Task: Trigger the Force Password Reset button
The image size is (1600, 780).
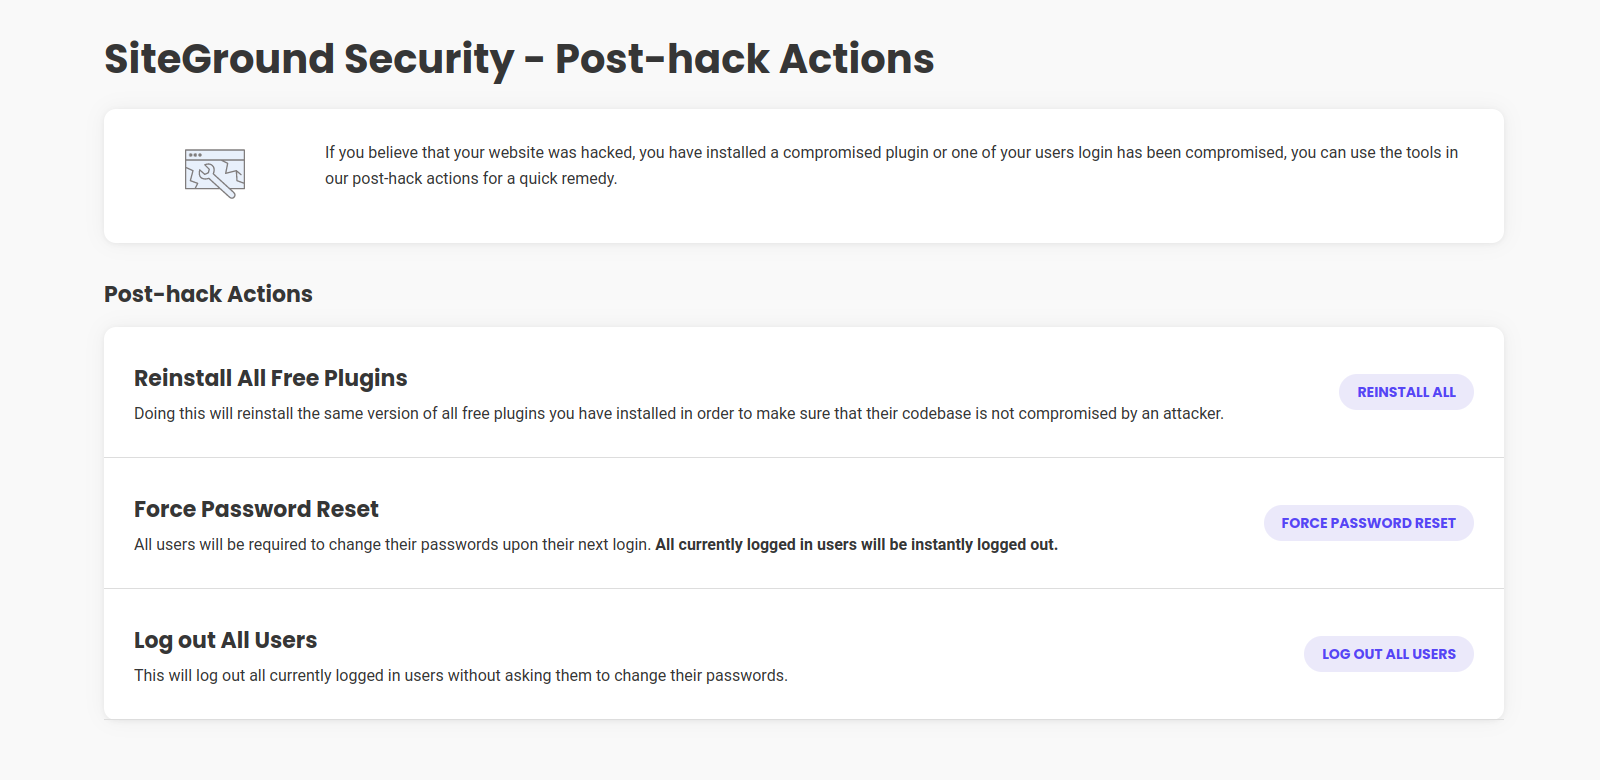Action: [1368, 523]
